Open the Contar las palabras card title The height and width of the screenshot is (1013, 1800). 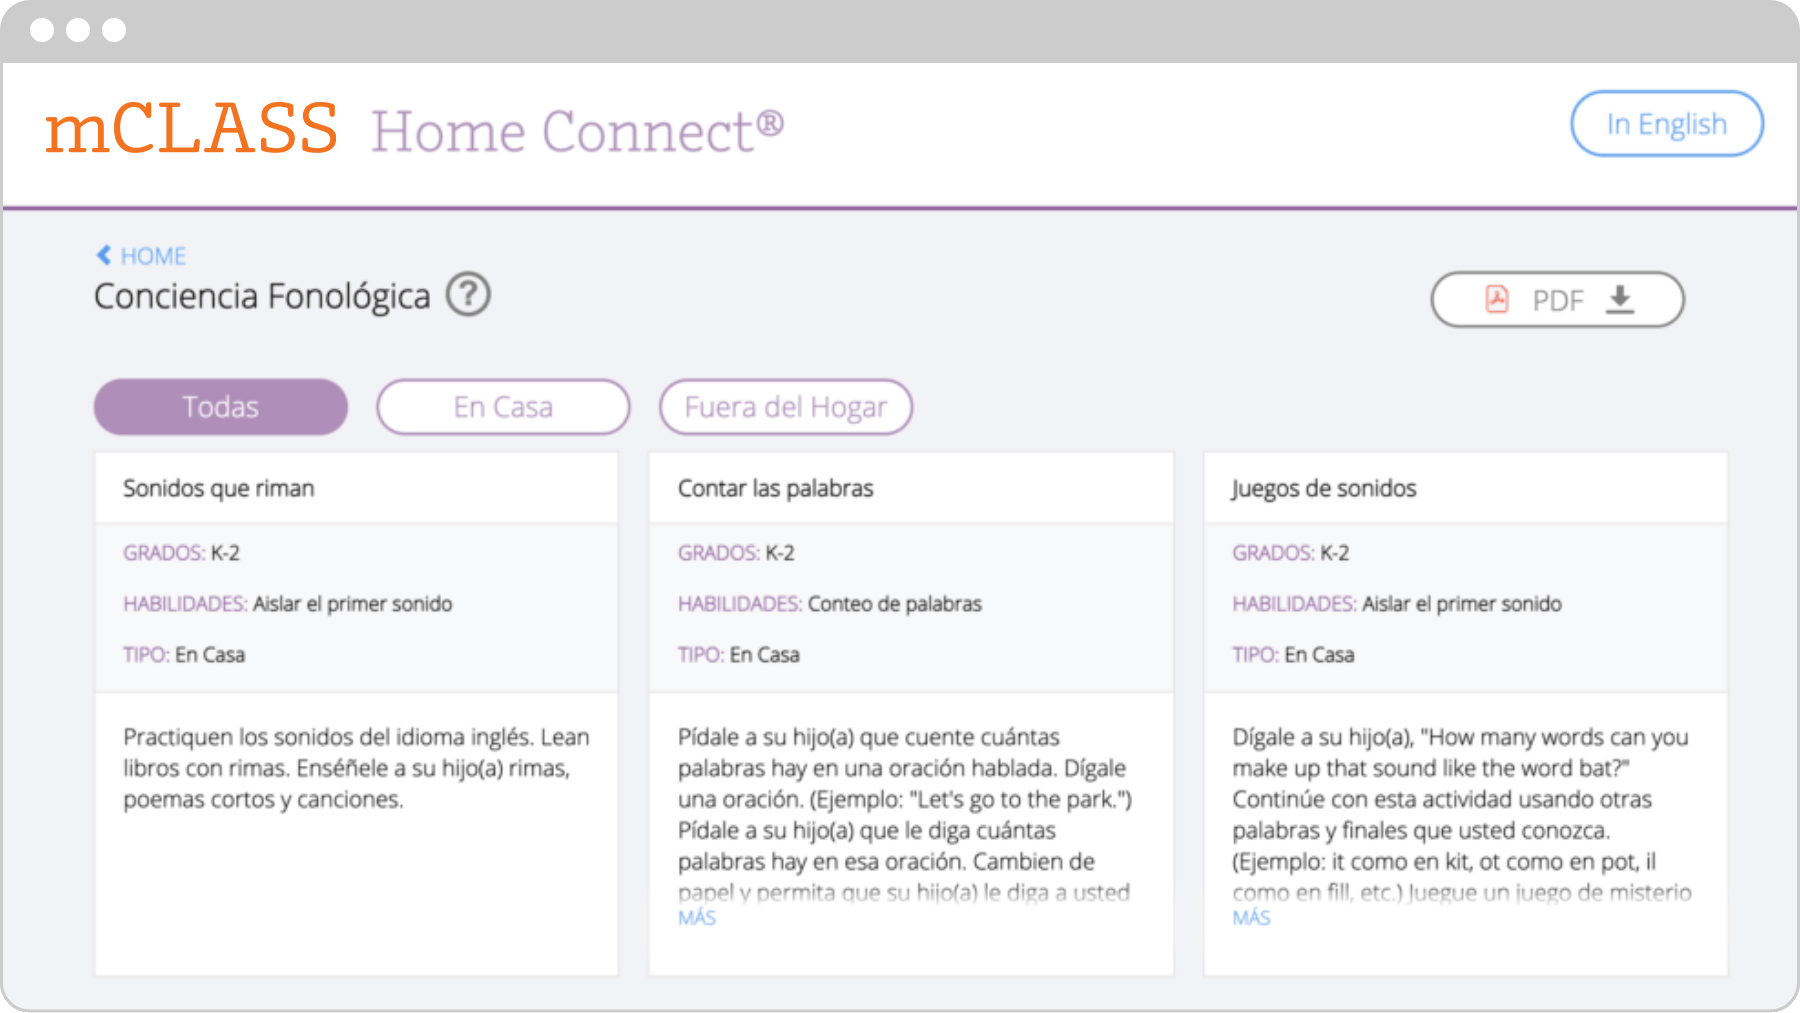(x=775, y=488)
